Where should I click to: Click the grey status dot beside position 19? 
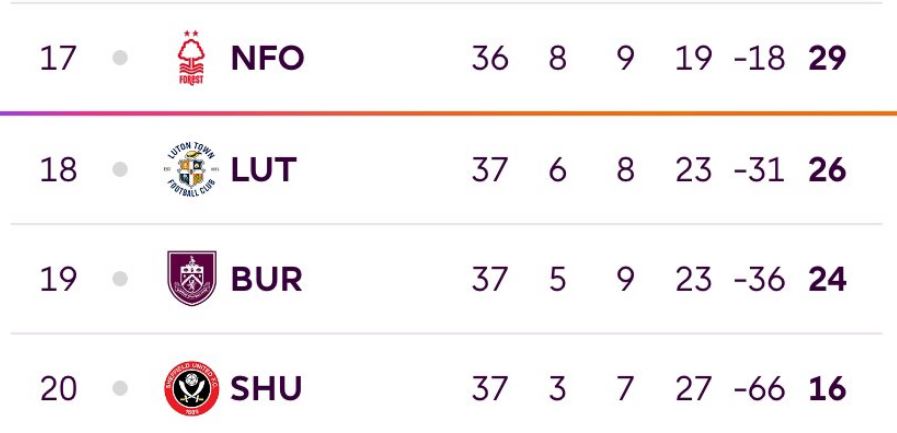120,279
